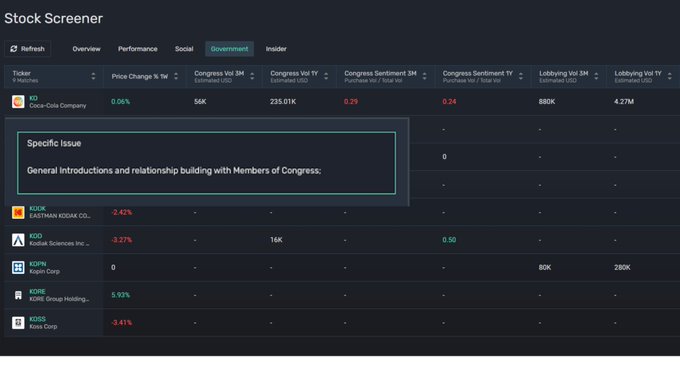This screenshot has width=680, height=383.
Task: Click KO Congress Sentiment 3M value 0.29
Action: 351,101
